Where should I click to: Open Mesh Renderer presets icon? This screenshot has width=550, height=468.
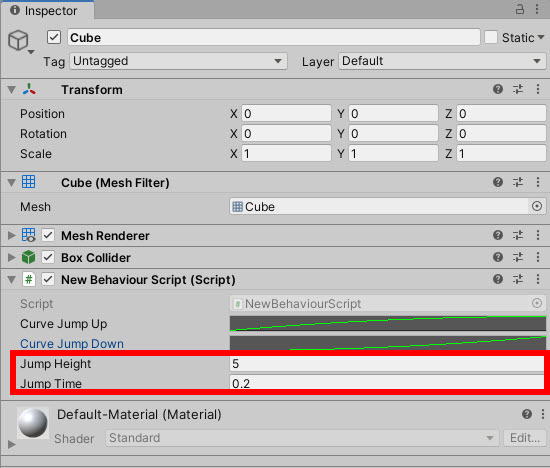tap(518, 235)
